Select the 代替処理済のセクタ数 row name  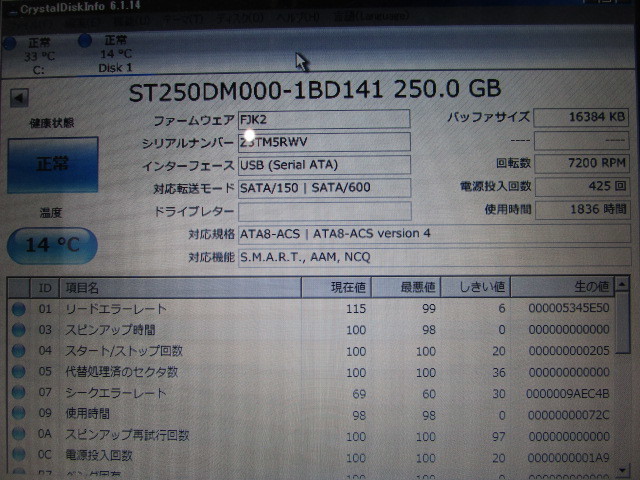[122, 372]
